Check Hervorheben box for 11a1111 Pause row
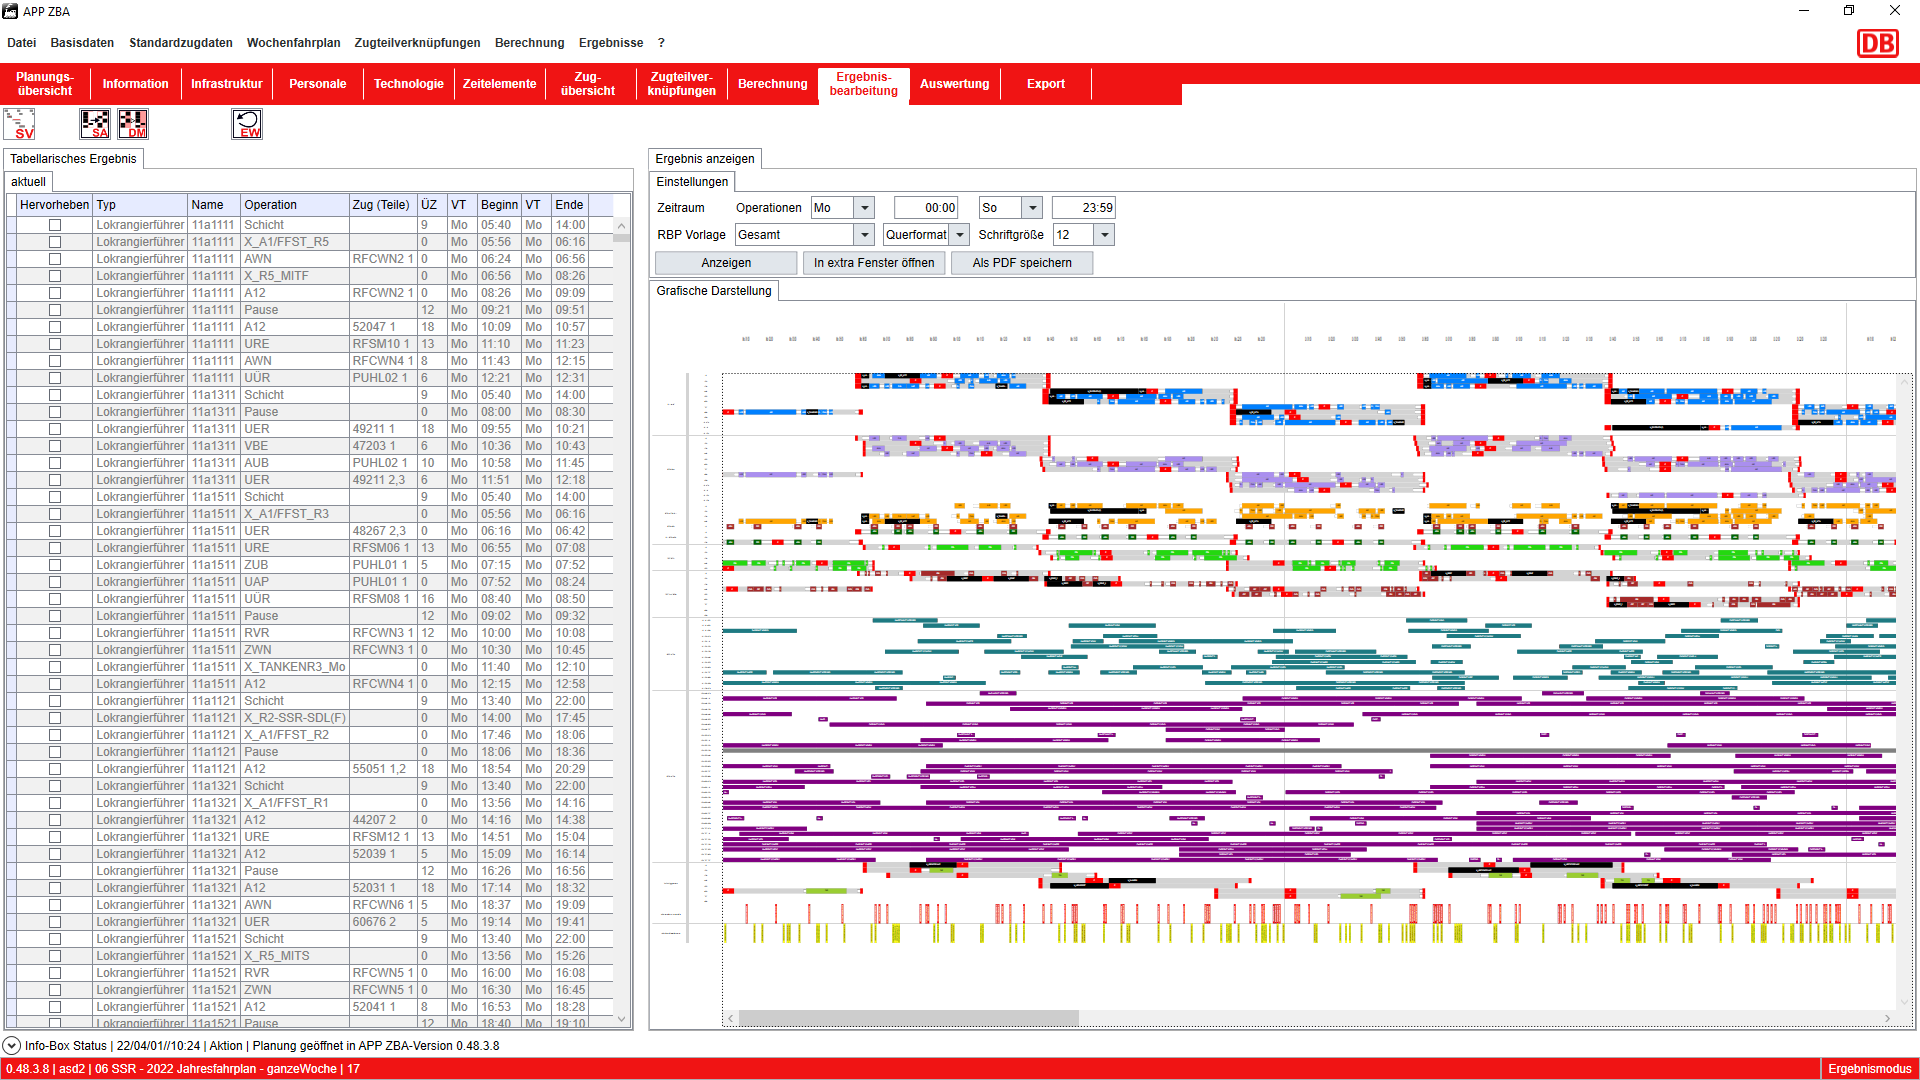The height and width of the screenshot is (1080, 1920). coord(55,310)
